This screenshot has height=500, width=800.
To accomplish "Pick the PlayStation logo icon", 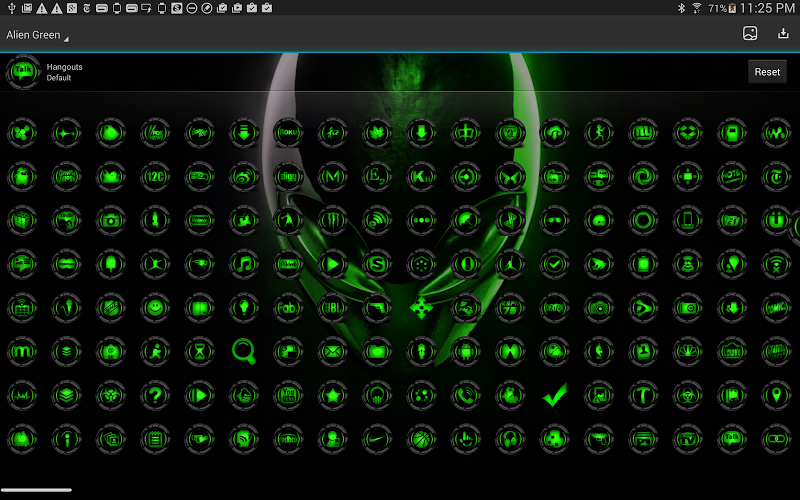I will tap(510, 220).
